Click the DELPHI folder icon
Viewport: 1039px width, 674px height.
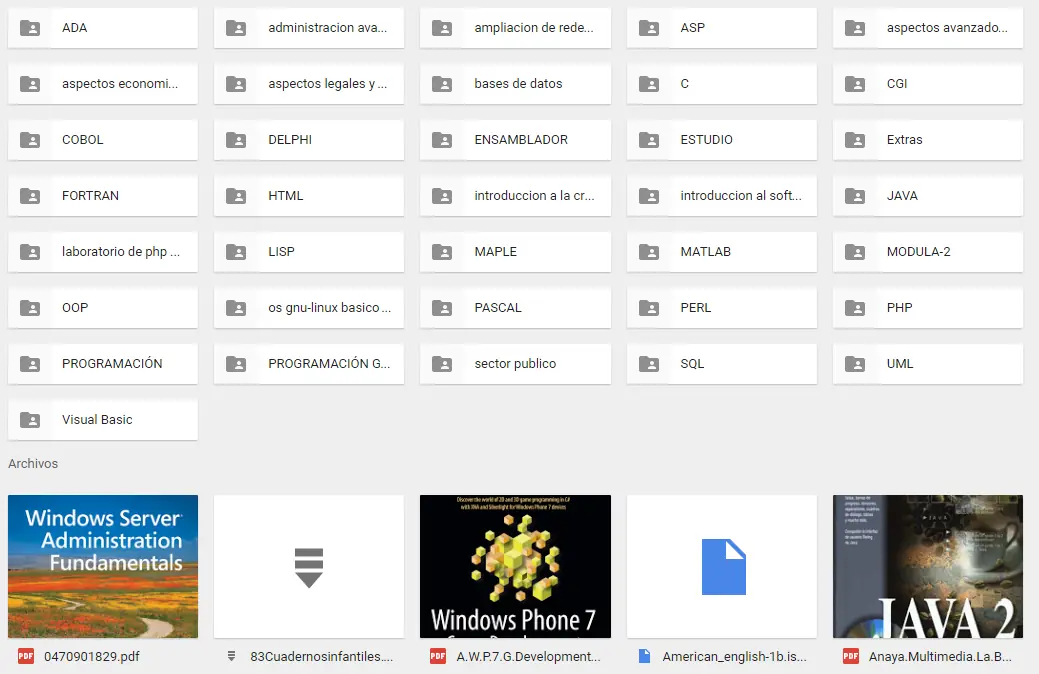(x=236, y=140)
